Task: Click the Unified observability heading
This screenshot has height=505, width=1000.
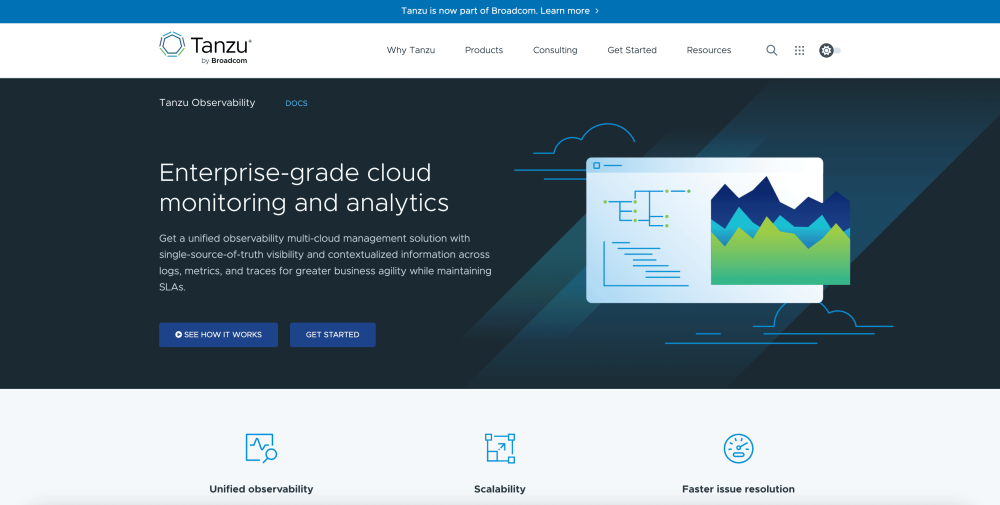Action: coord(261,489)
